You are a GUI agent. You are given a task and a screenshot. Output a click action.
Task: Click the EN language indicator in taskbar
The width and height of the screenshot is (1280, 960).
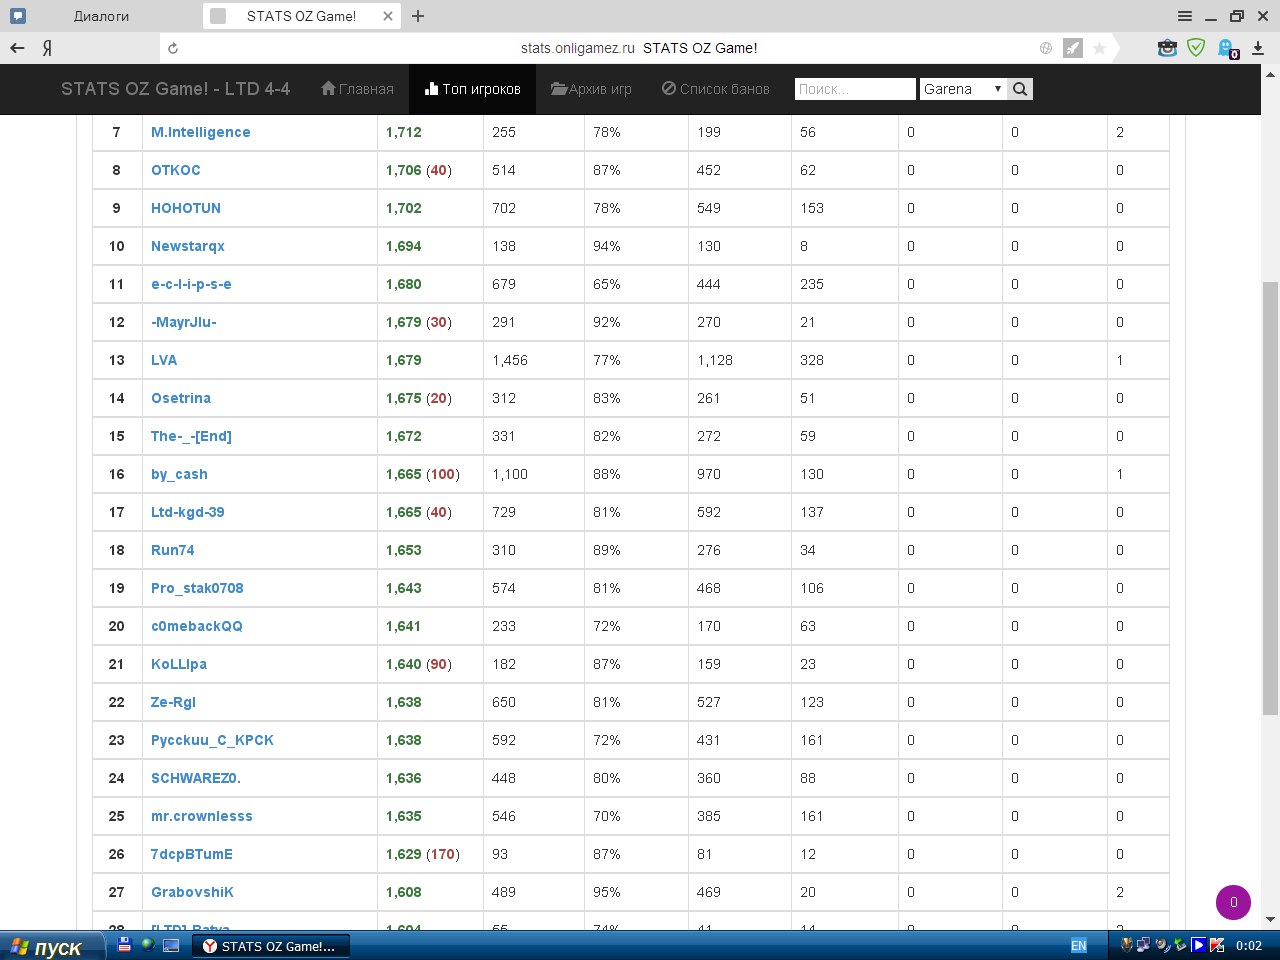(1079, 946)
